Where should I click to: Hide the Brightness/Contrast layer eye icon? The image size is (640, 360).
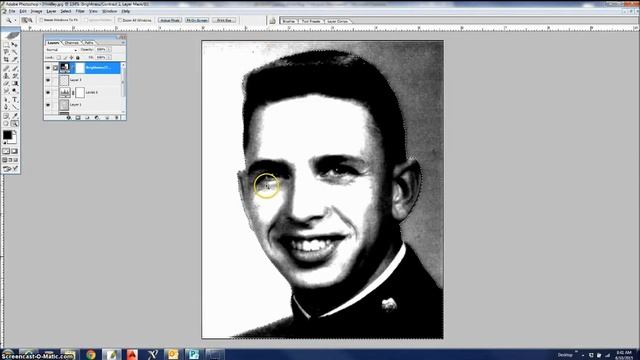pyautogui.click(x=48, y=68)
